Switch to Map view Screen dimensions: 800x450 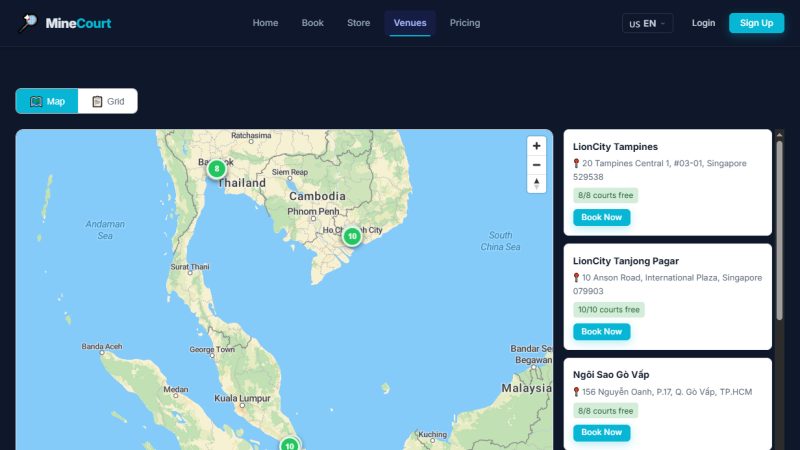tap(47, 101)
